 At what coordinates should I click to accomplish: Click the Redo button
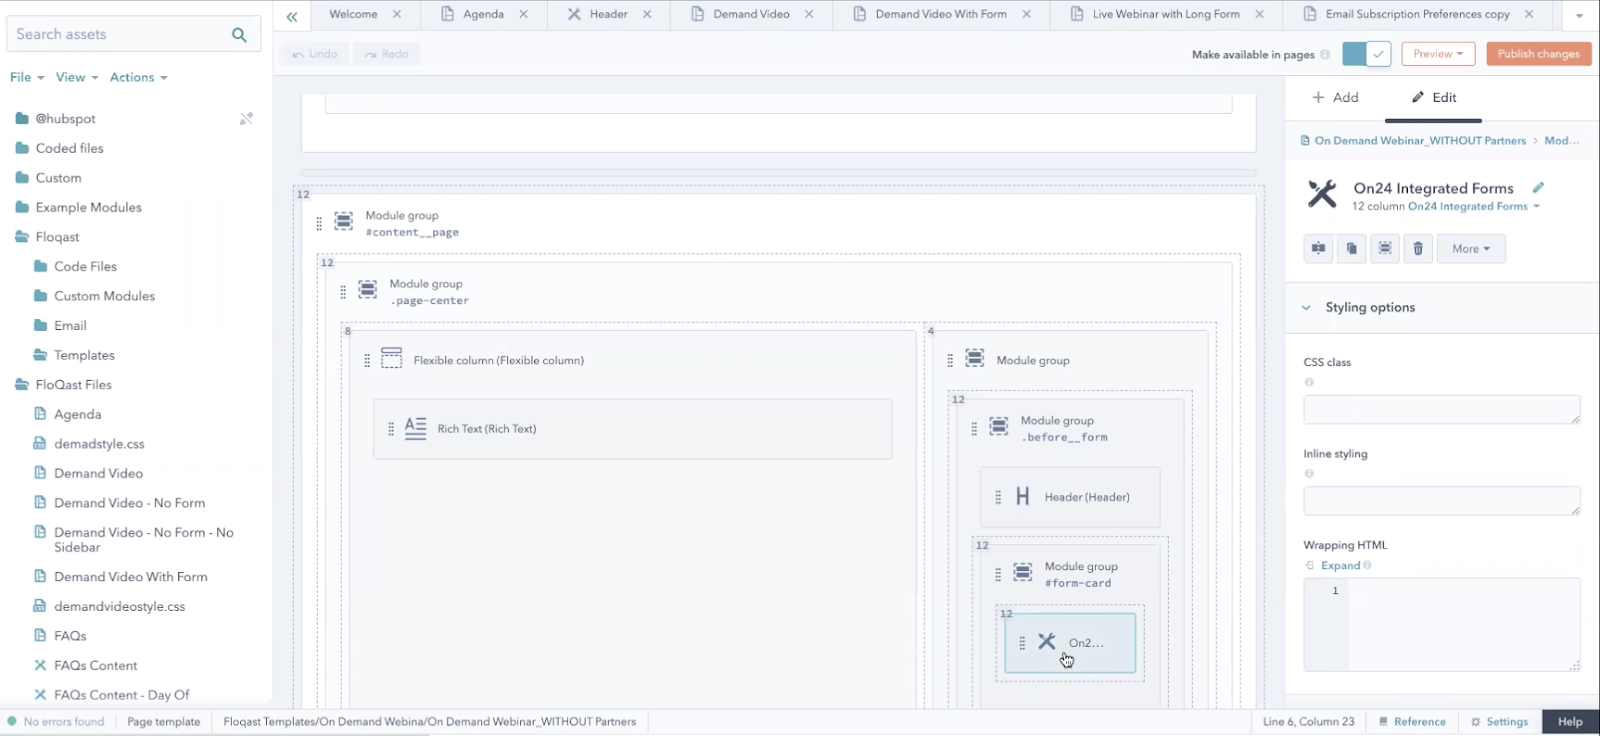click(386, 54)
